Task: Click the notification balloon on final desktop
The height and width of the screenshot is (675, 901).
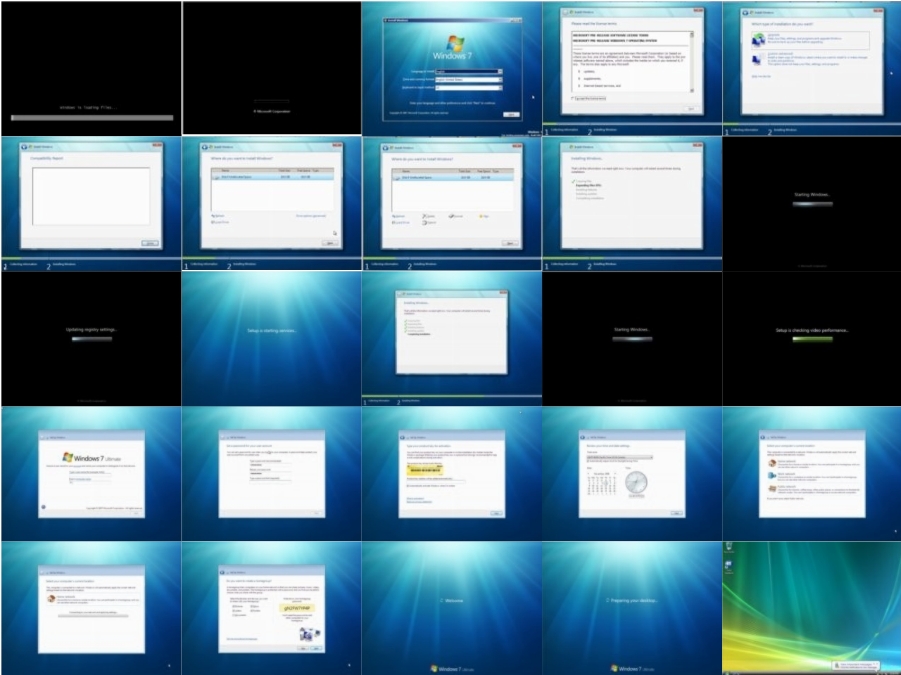Action: point(854,665)
